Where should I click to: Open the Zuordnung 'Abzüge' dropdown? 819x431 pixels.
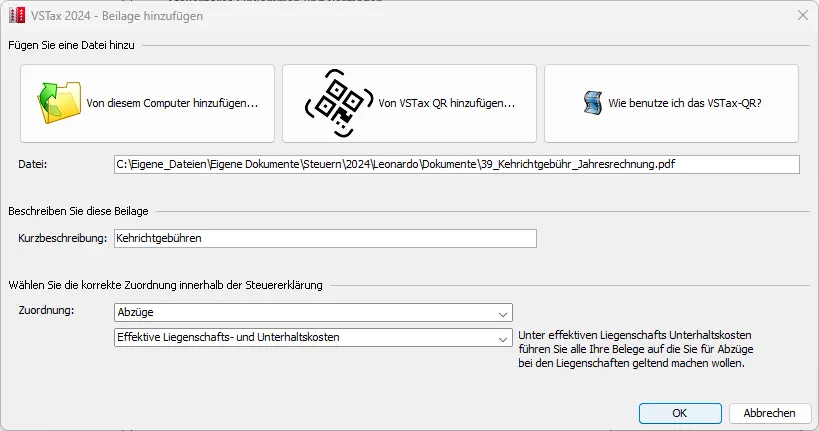click(x=313, y=312)
